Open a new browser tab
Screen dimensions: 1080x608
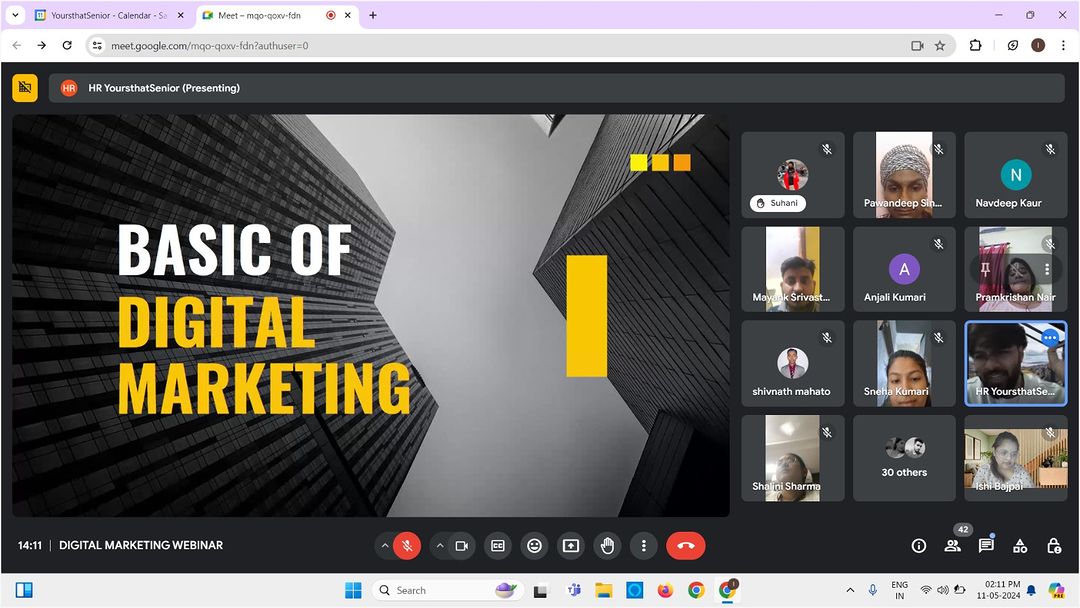(373, 16)
